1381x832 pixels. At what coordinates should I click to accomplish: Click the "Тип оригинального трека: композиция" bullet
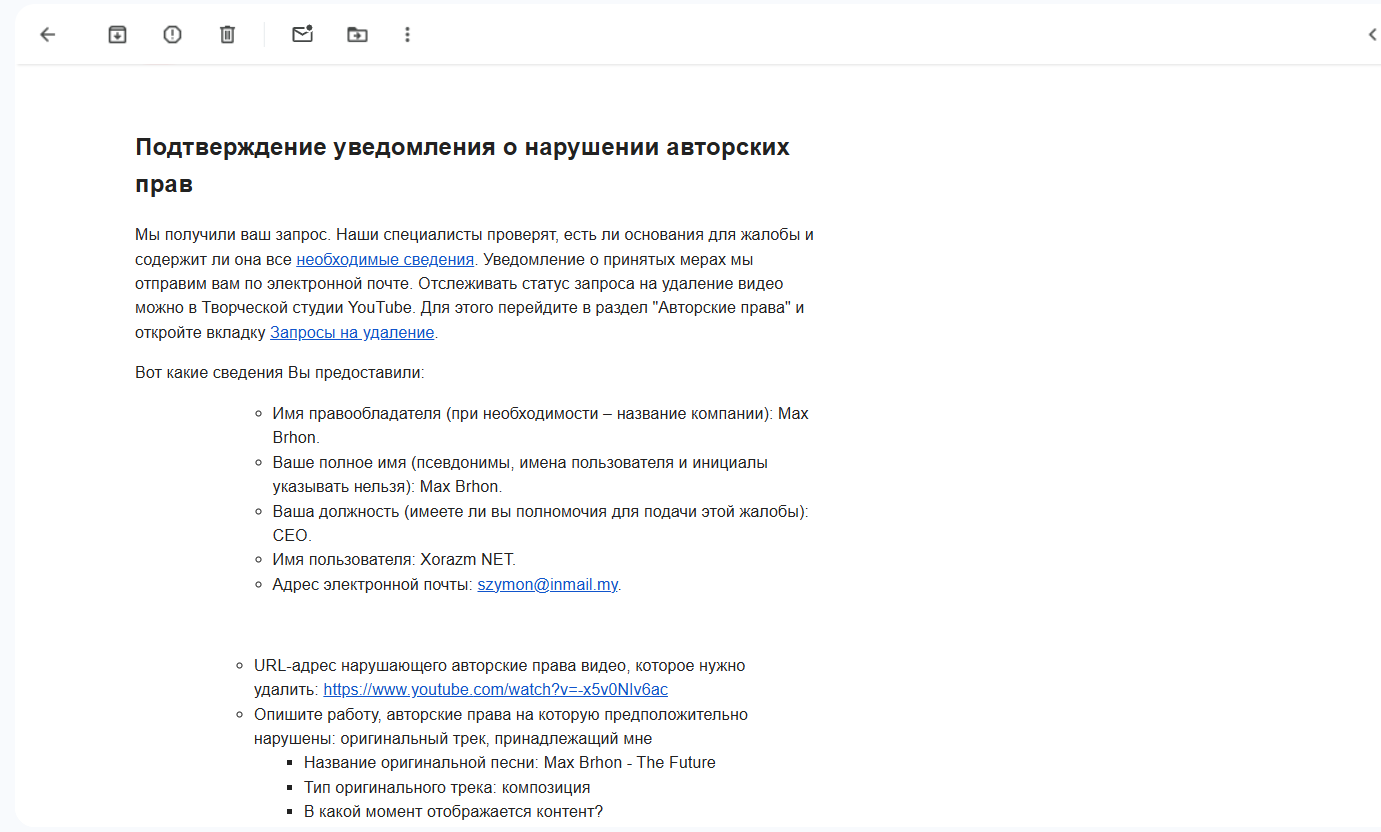447,787
